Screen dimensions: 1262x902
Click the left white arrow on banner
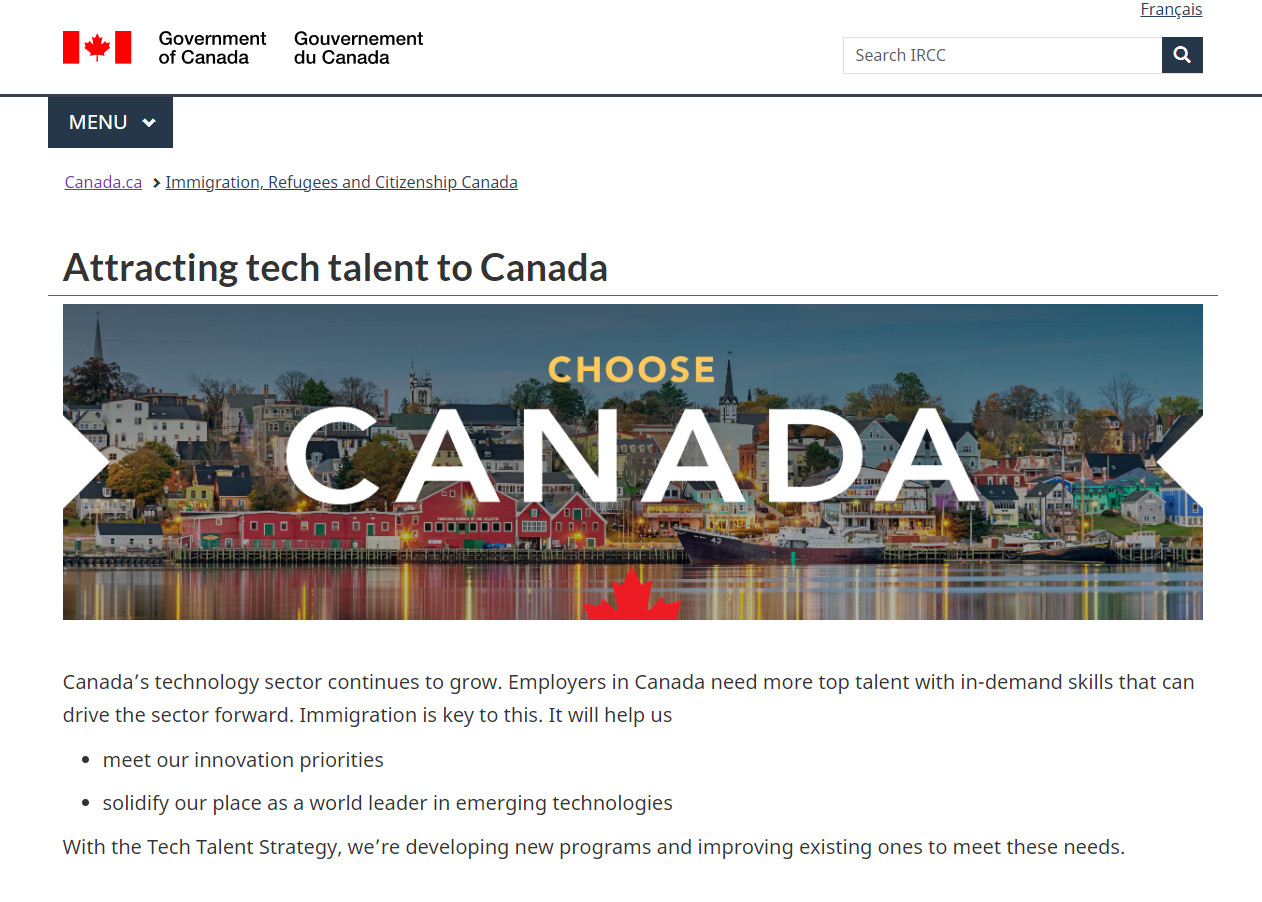coord(86,461)
